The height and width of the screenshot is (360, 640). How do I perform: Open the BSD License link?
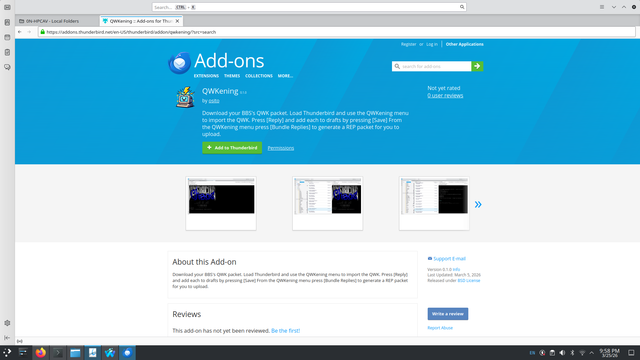[x=469, y=280]
